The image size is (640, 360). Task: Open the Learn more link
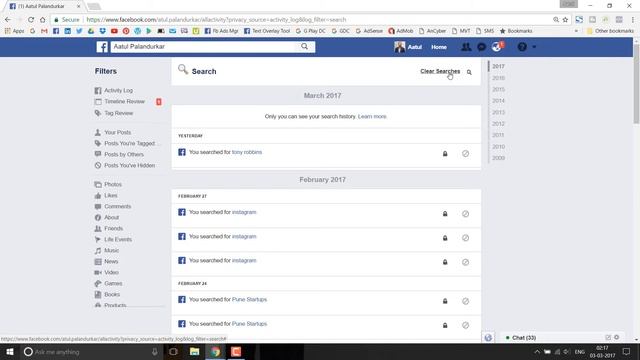372,116
